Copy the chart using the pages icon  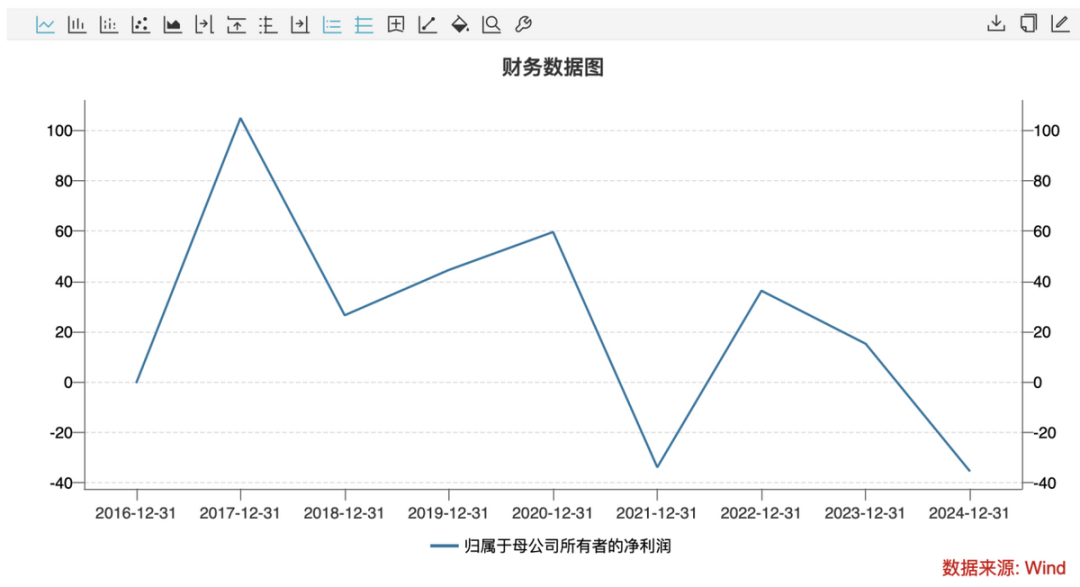tap(1028, 24)
